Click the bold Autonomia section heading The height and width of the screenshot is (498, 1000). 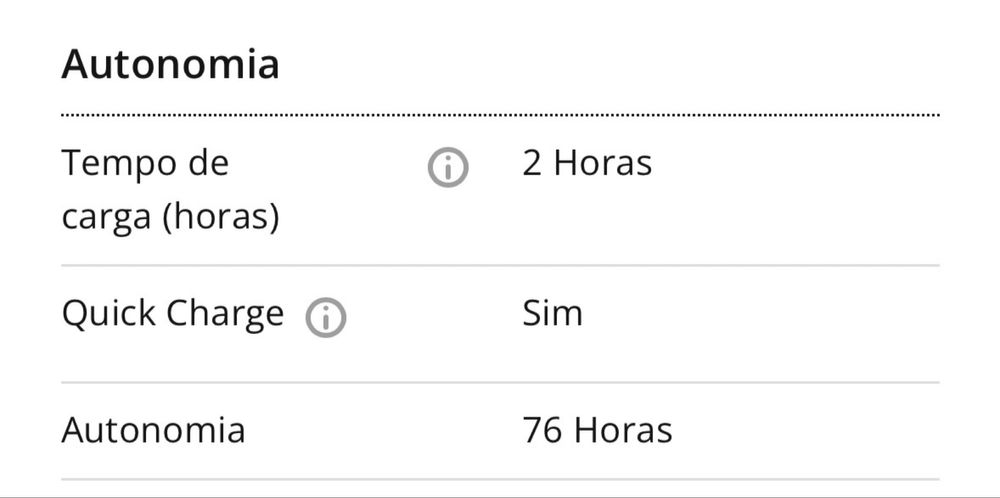coord(170,65)
